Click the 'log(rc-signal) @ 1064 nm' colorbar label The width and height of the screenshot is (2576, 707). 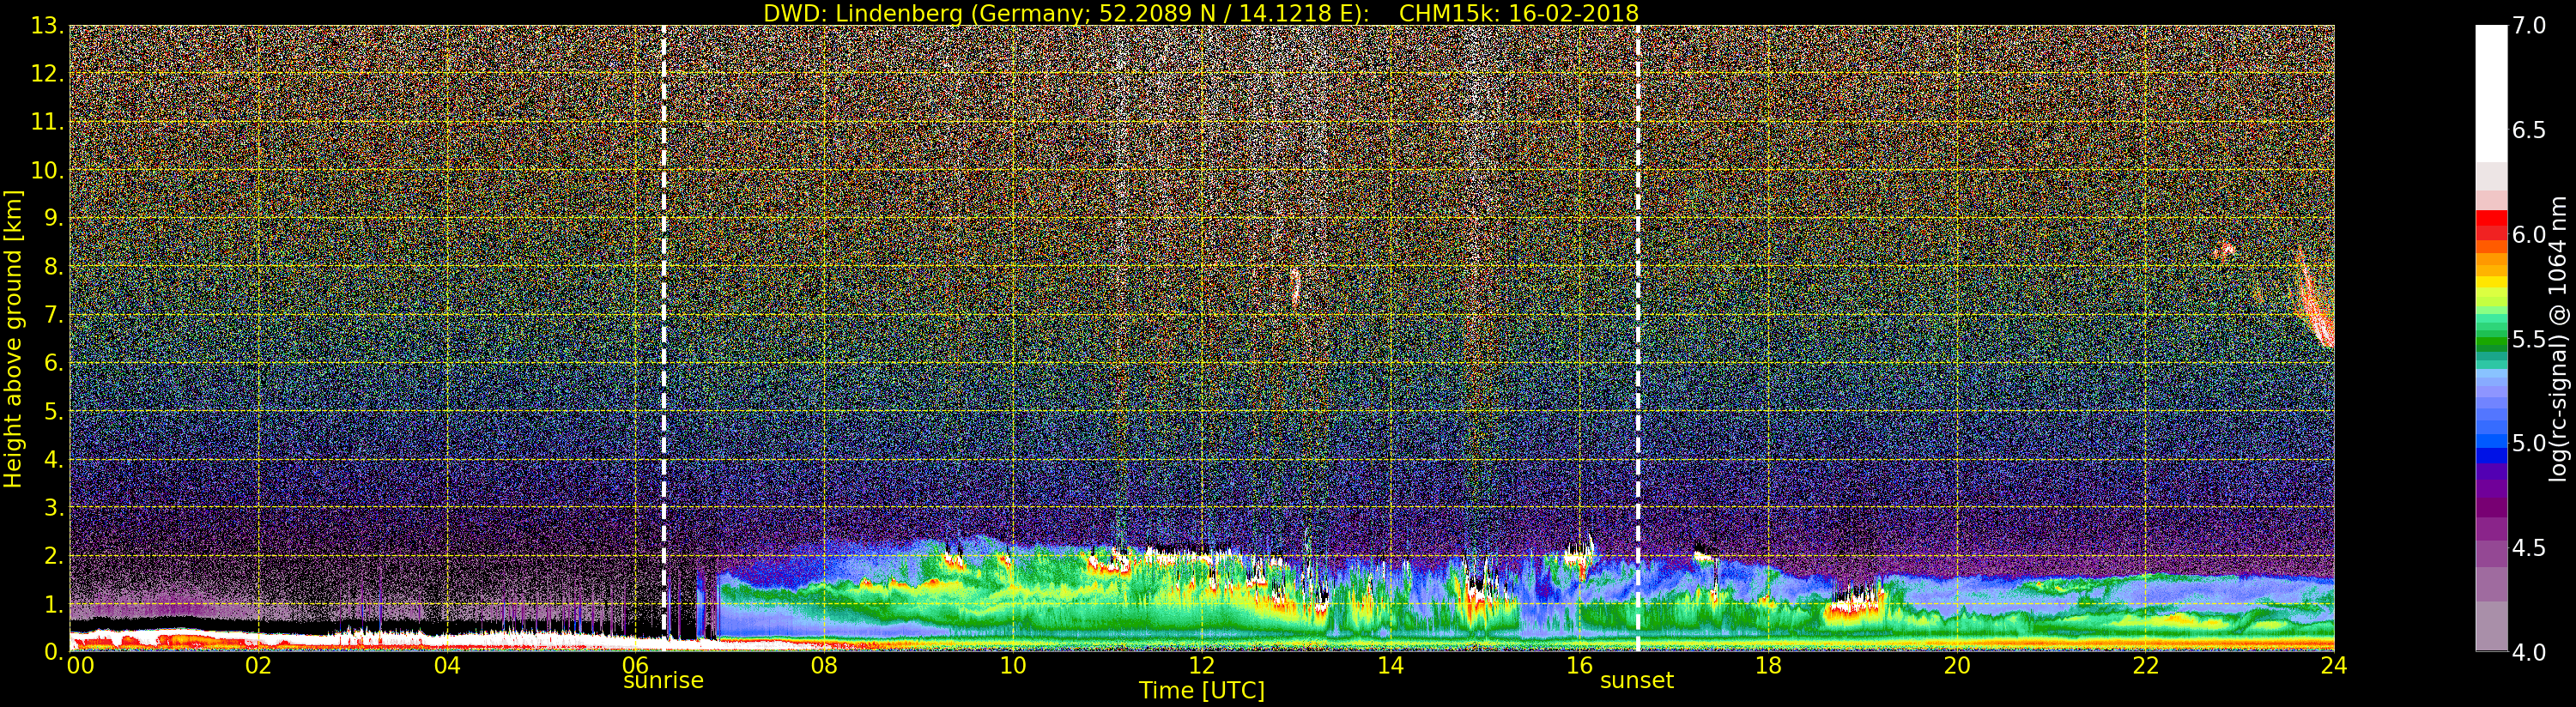[x=2558, y=339]
